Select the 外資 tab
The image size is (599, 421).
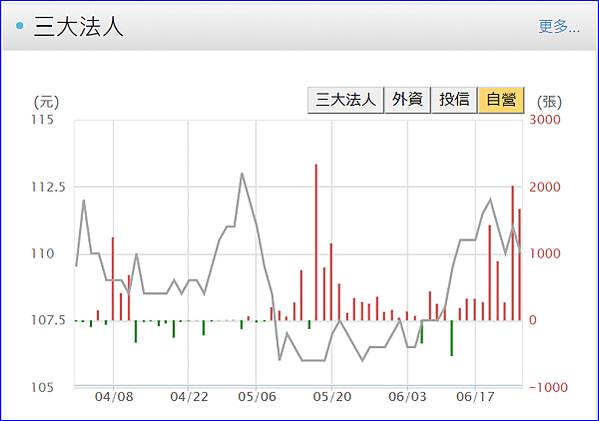point(407,100)
